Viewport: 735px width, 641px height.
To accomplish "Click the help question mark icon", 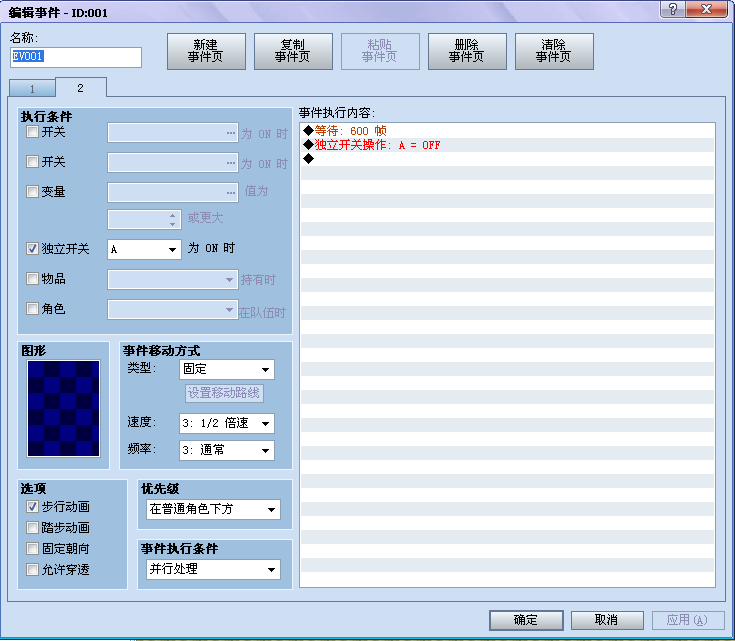I will click(673, 9).
